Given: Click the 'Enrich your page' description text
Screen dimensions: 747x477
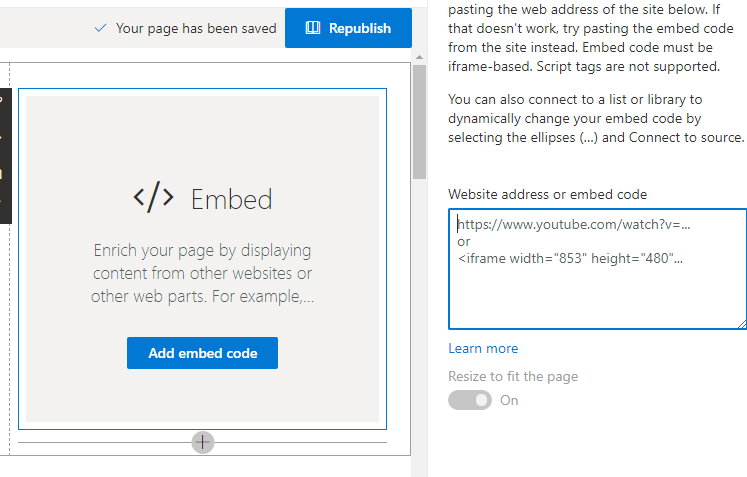Looking at the screenshot, I should point(202,274).
